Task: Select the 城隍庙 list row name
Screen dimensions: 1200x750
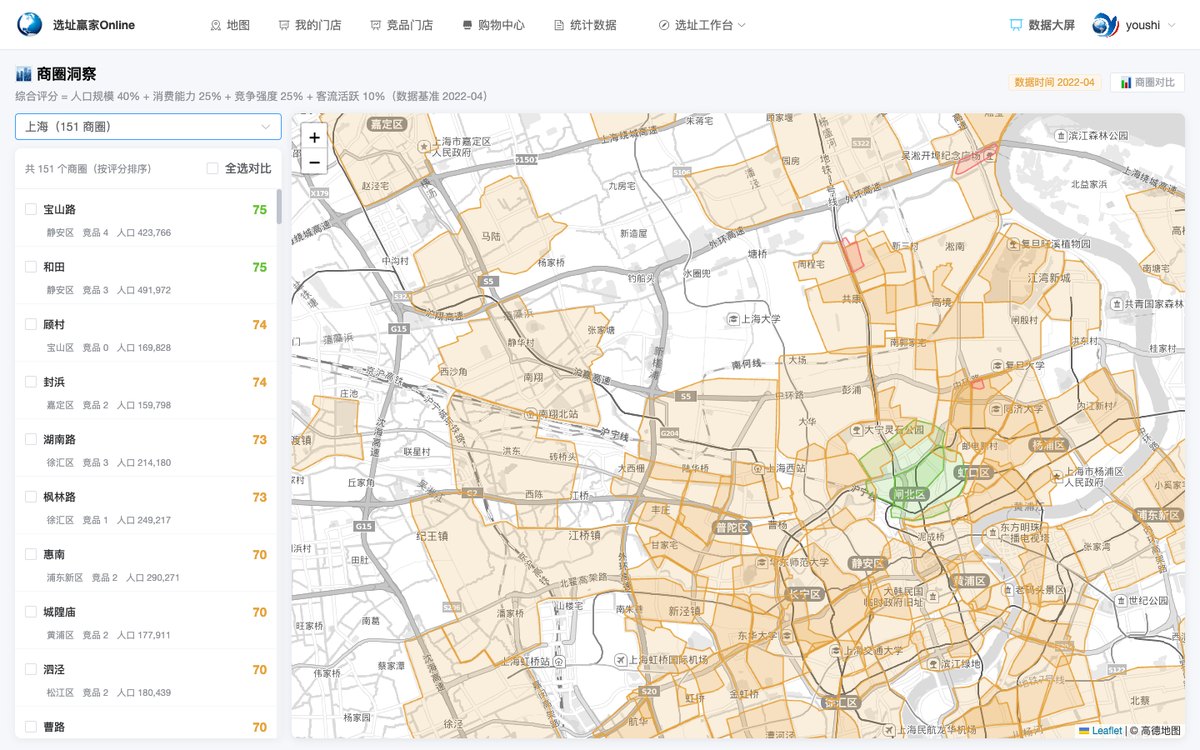Action: [59, 612]
